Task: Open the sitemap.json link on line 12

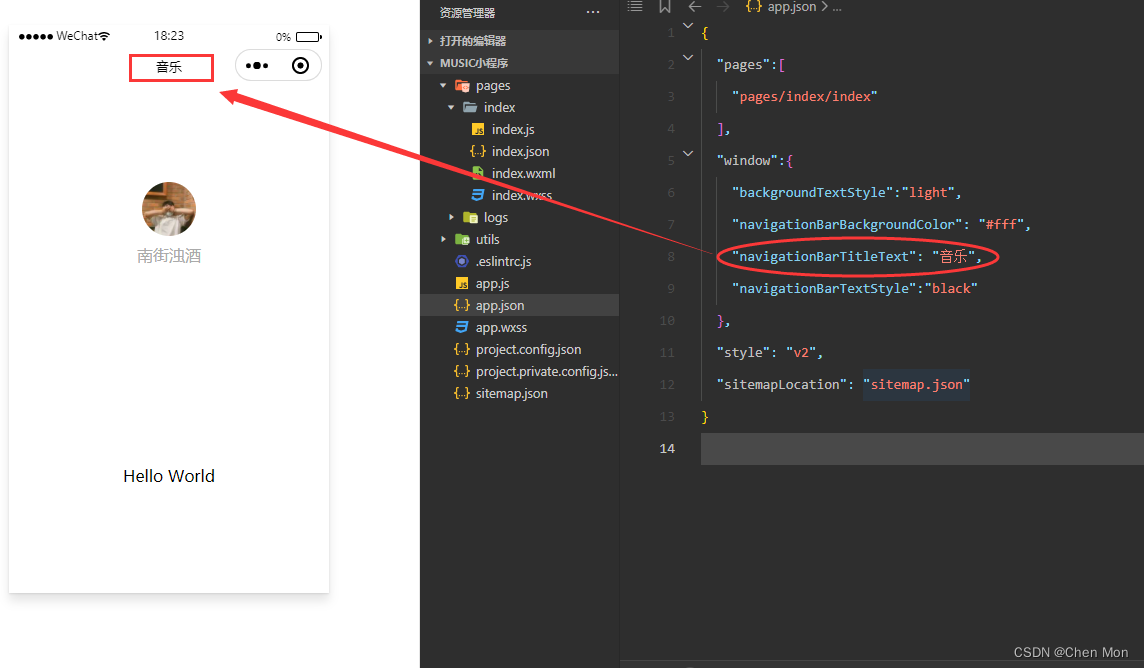Action: point(915,384)
